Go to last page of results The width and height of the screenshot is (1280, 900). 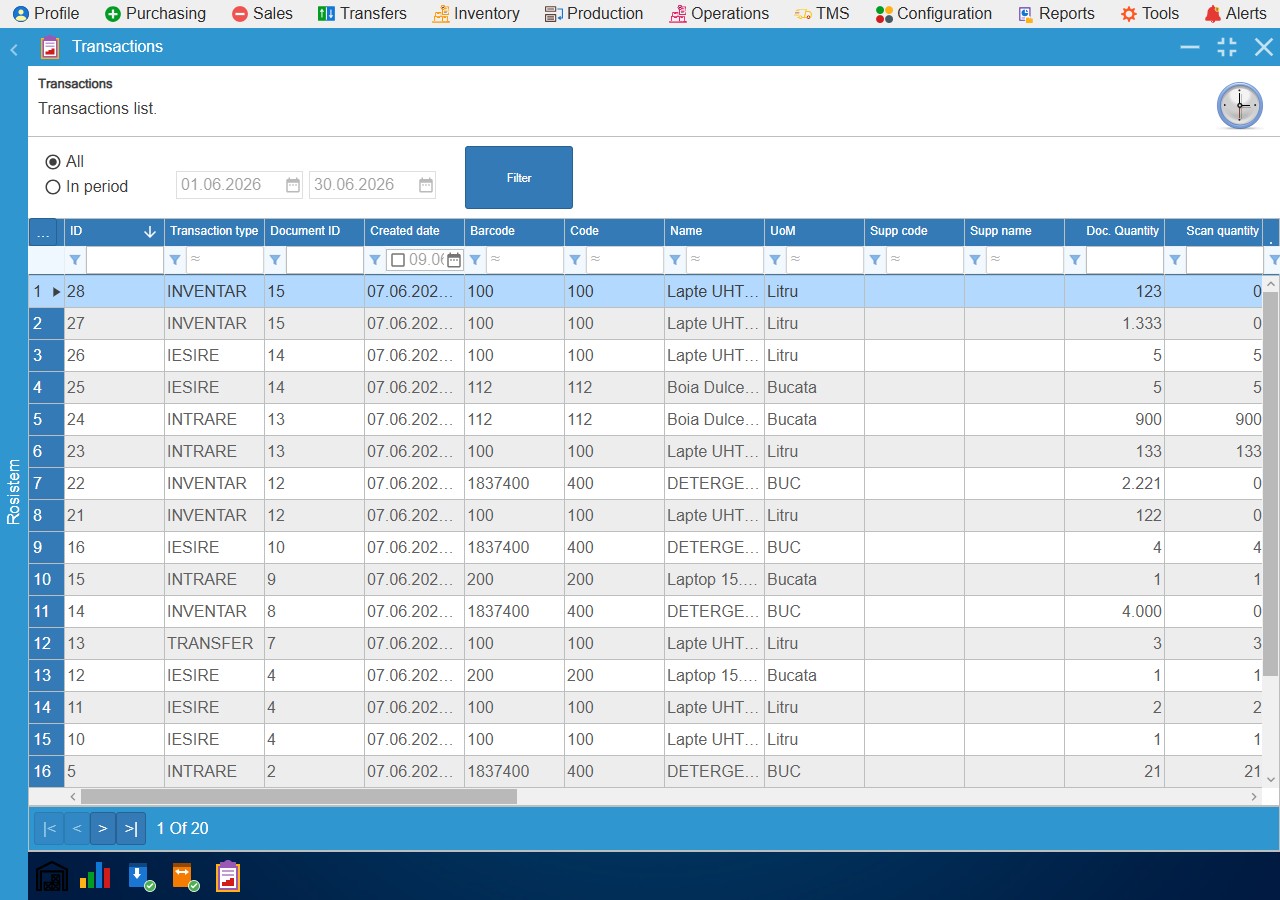pos(131,829)
